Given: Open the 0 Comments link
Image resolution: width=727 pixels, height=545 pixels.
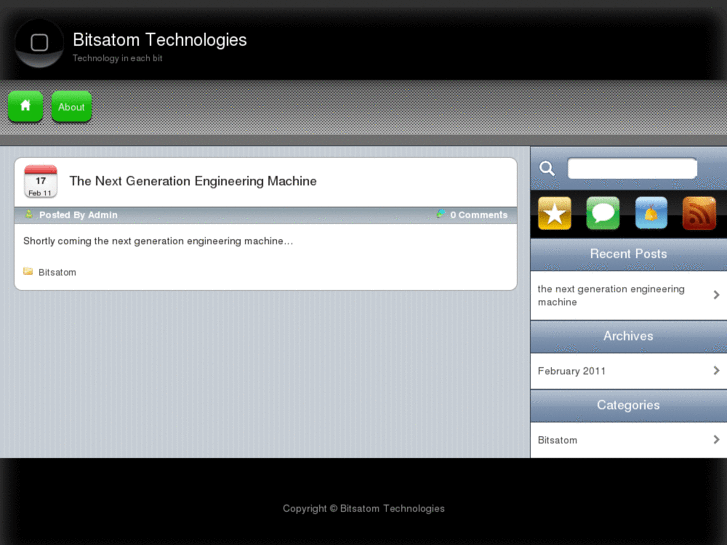Looking at the screenshot, I should pyautogui.click(x=478, y=215).
